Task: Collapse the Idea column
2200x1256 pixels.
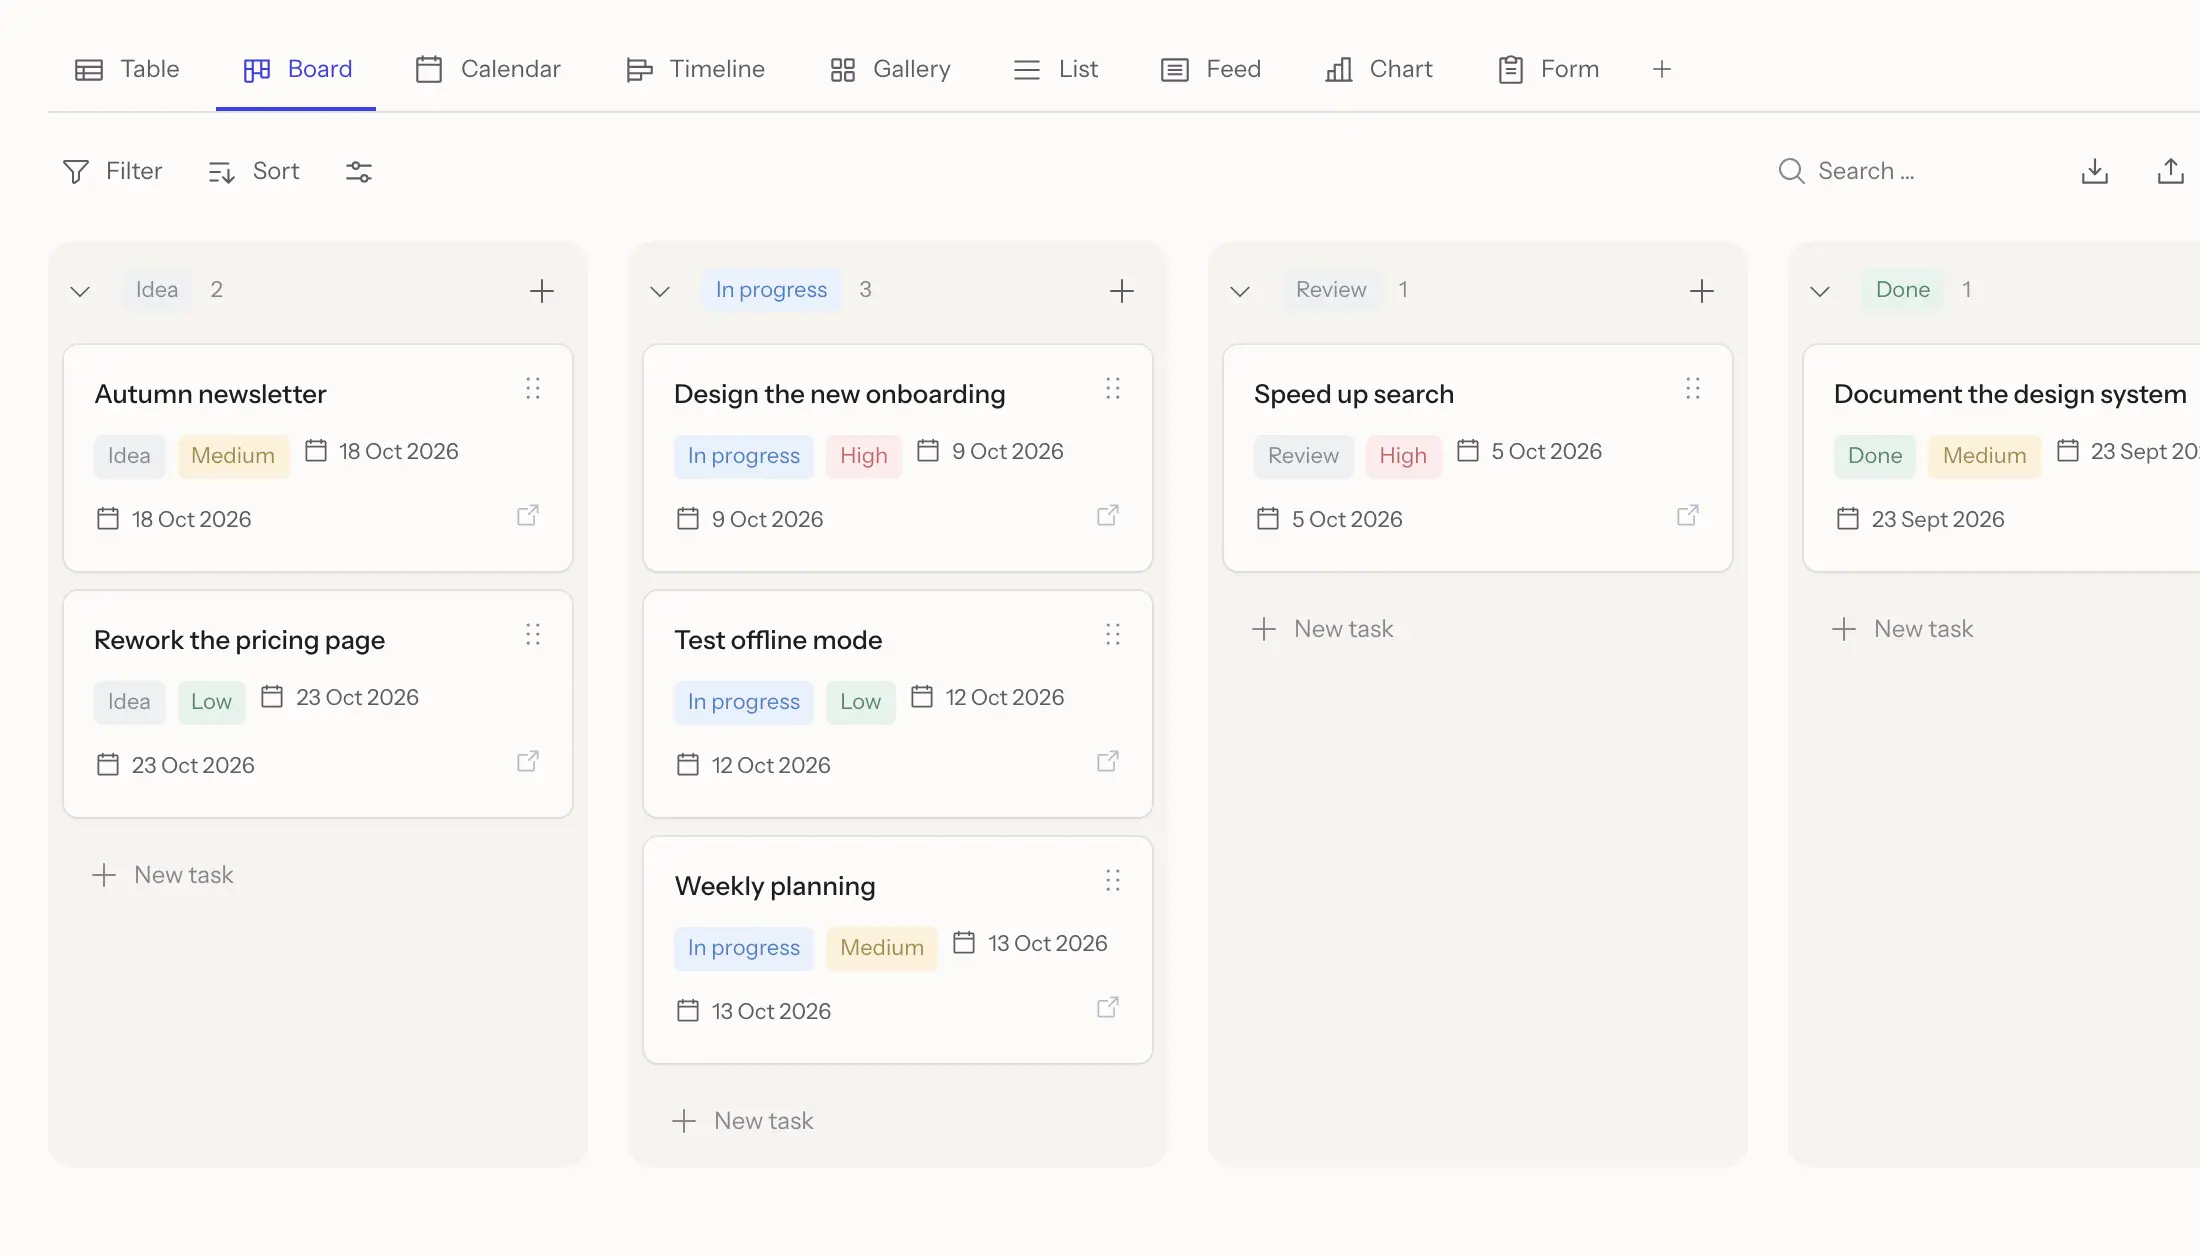Action: click(80, 291)
